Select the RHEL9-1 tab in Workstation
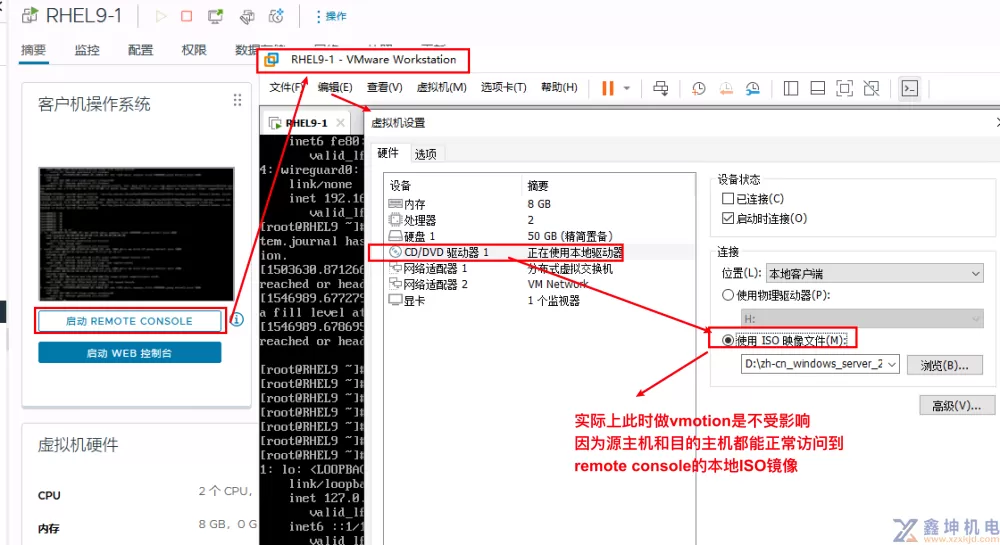Image resolution: width=1000 pixels, height=545 pixels. pos(306,123)
